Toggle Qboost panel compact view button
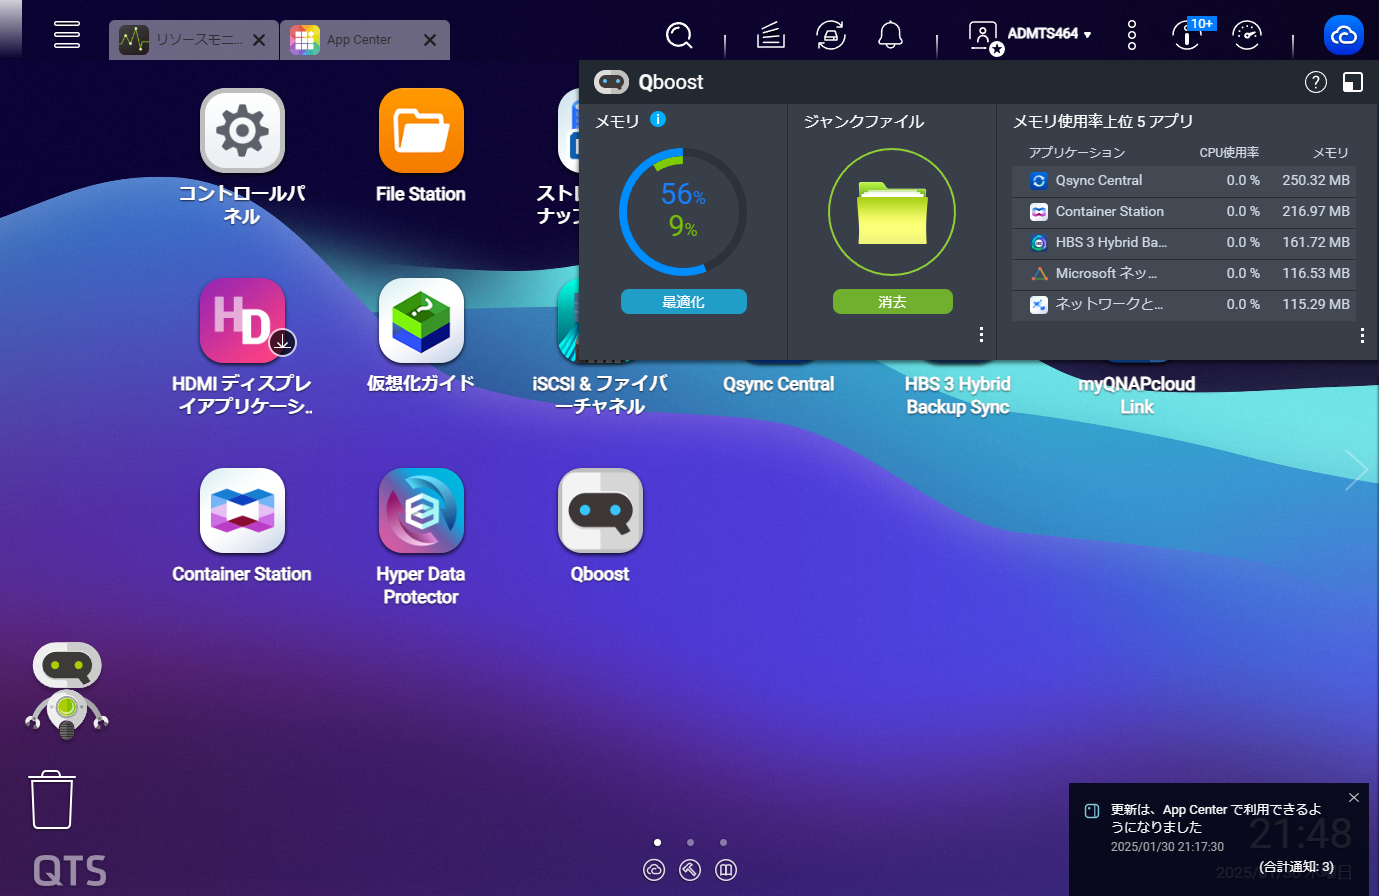 [1353, 82]
